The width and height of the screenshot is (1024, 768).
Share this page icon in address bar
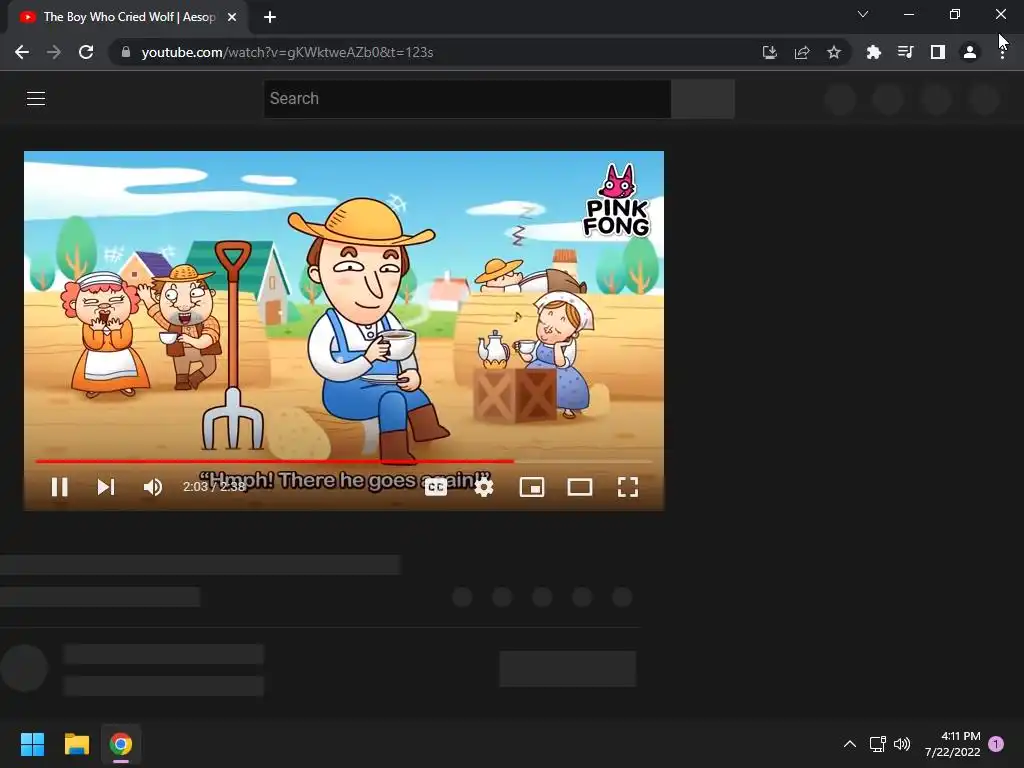(x=802, y=52)
